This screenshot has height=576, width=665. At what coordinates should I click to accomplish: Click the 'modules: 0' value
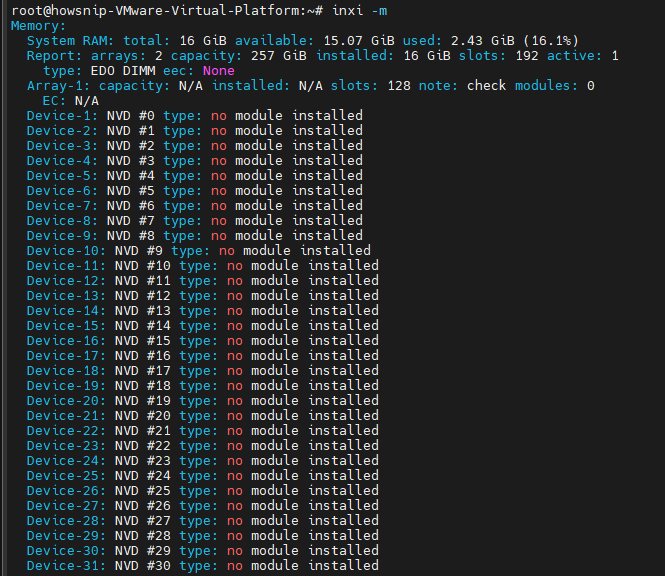pos(555,86)
